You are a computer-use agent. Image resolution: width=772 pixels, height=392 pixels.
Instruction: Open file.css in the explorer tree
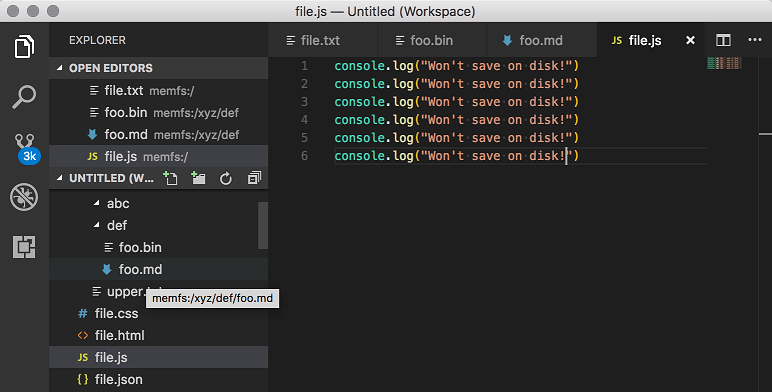point(159,313)
